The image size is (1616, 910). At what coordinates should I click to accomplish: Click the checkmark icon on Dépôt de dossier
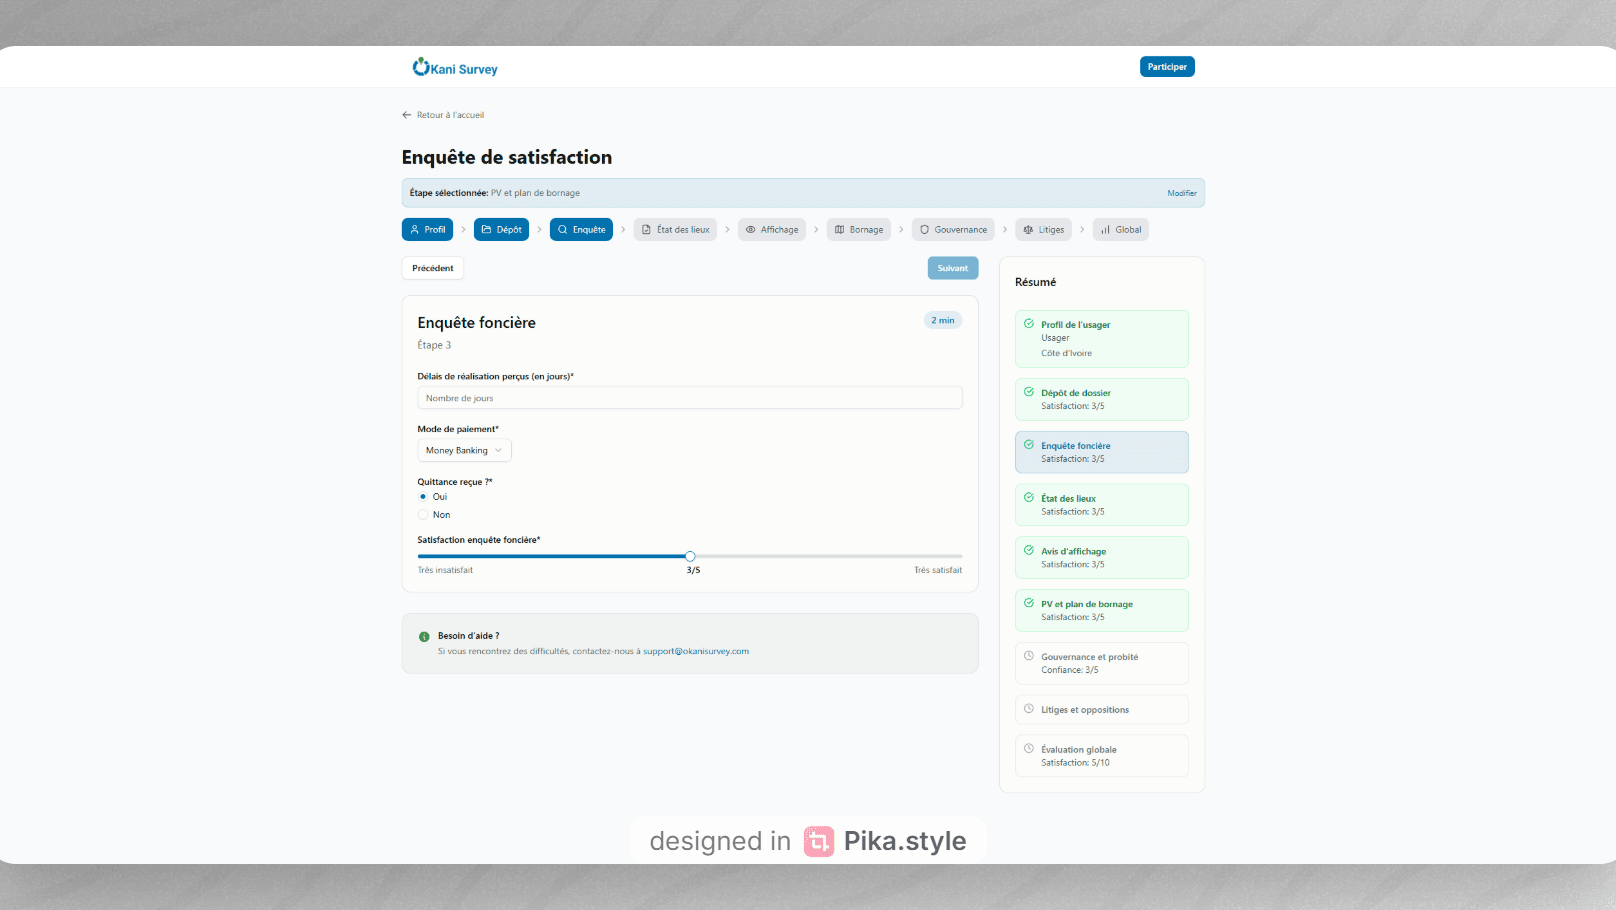1029,392
